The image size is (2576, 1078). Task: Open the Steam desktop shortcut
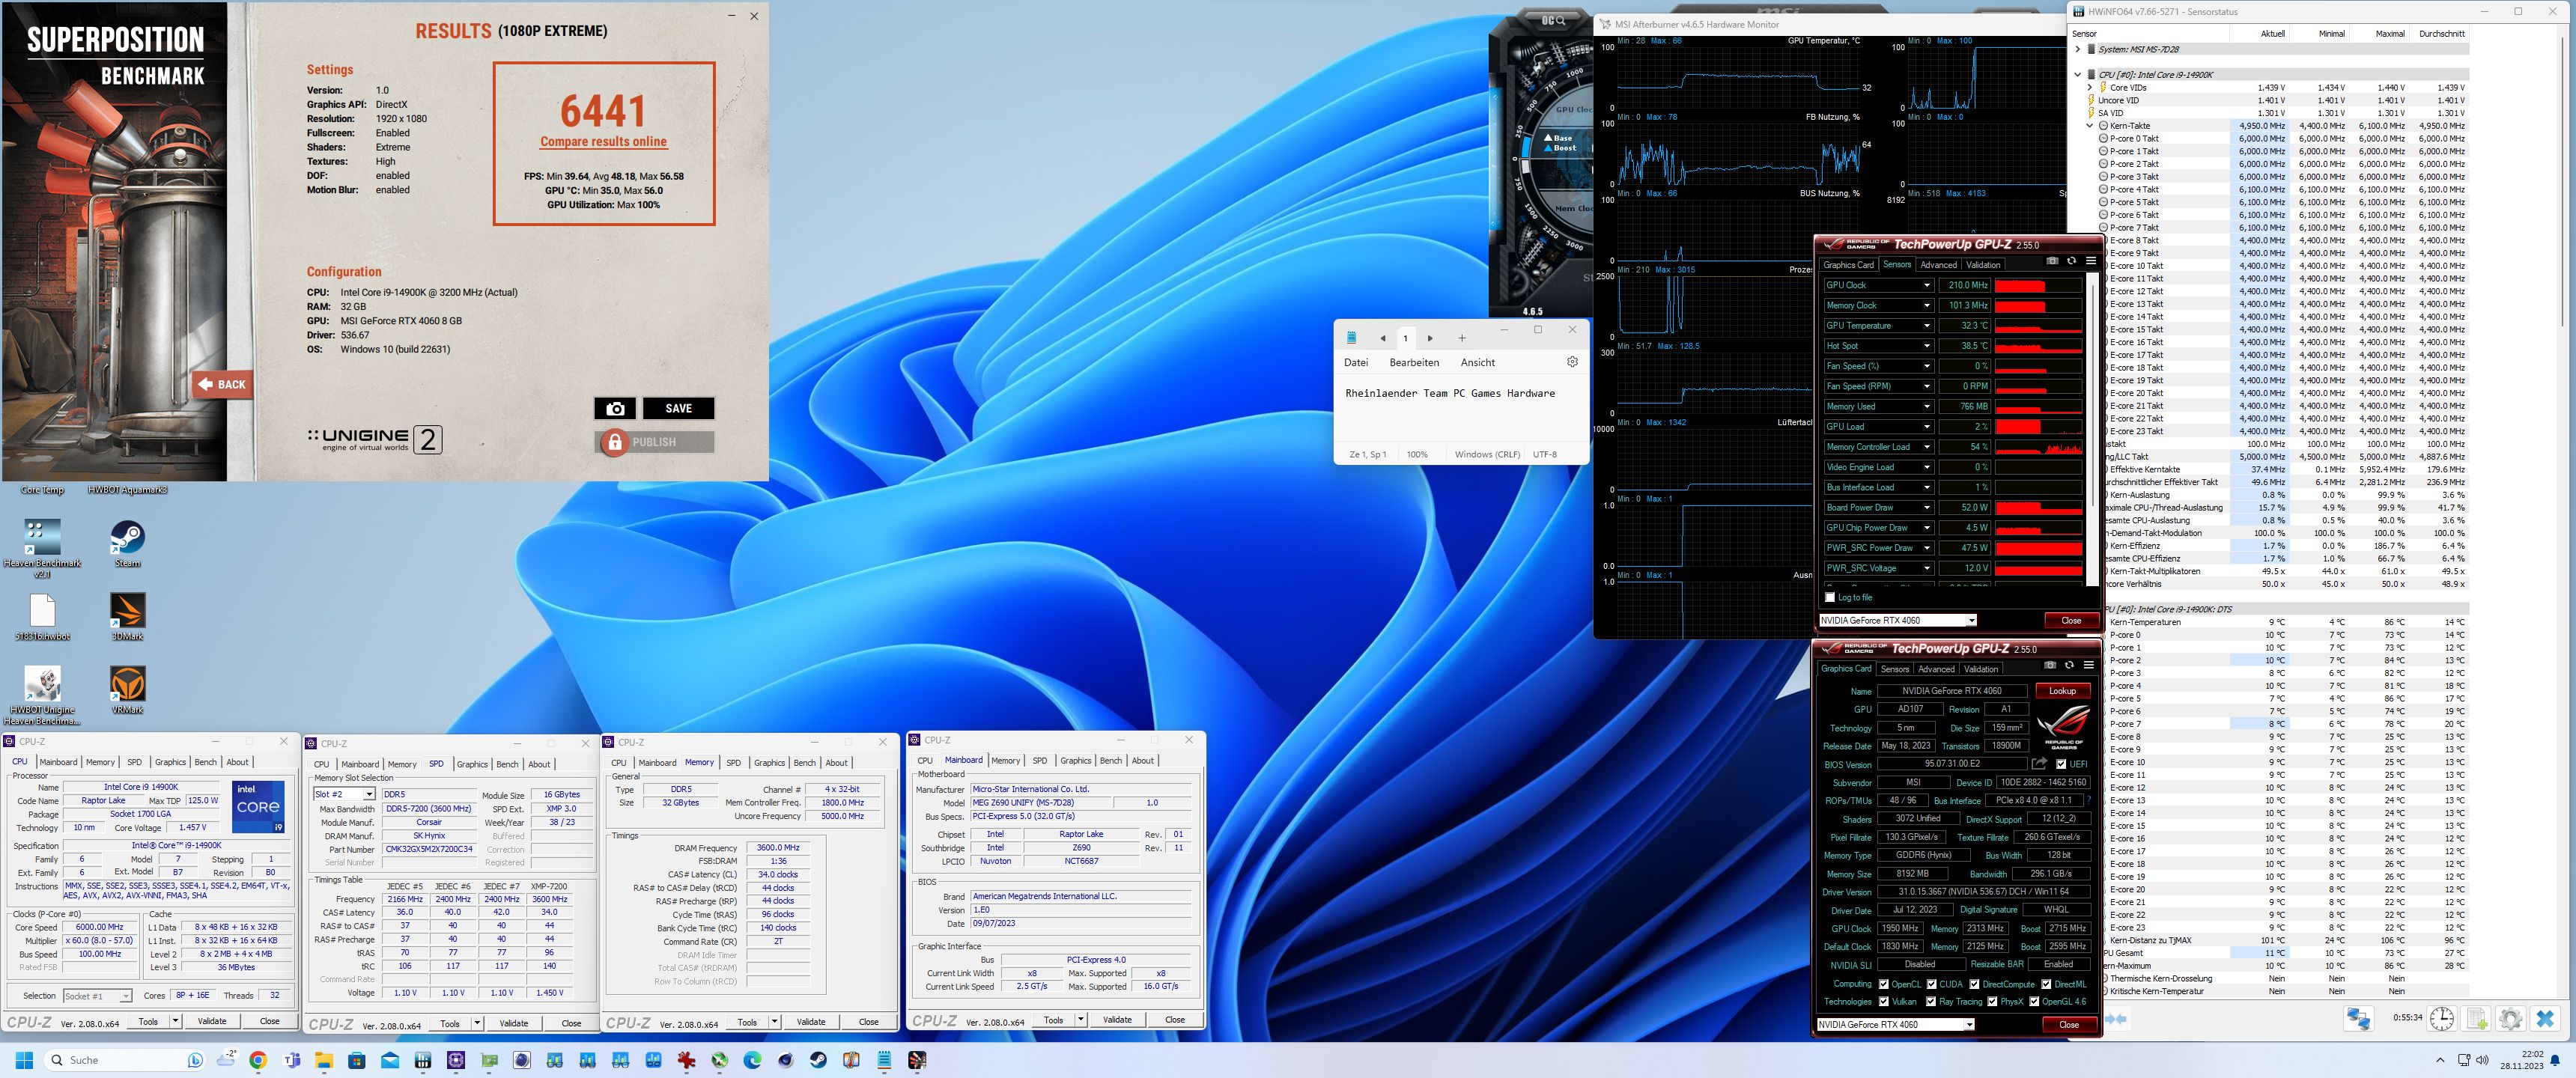click(127, 544)
